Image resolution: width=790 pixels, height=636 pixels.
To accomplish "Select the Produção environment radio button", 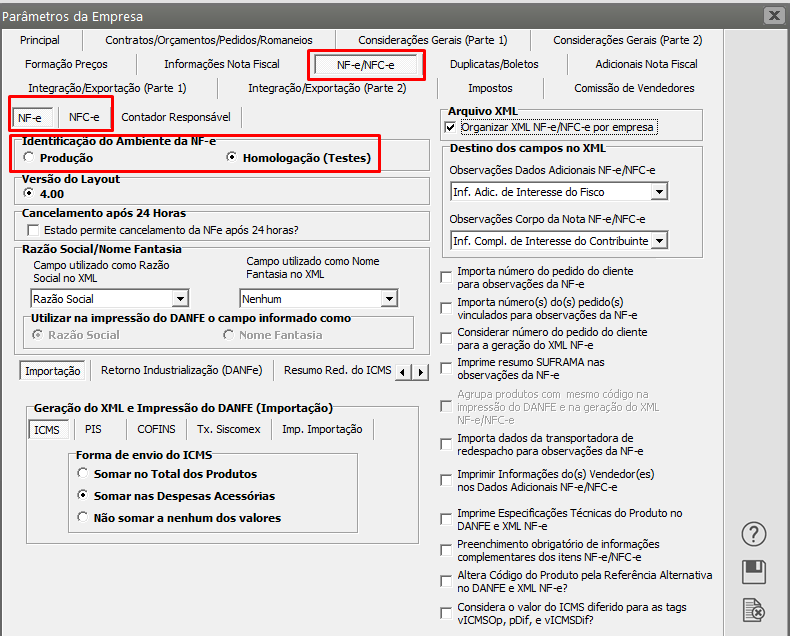I will click(29, 157).
